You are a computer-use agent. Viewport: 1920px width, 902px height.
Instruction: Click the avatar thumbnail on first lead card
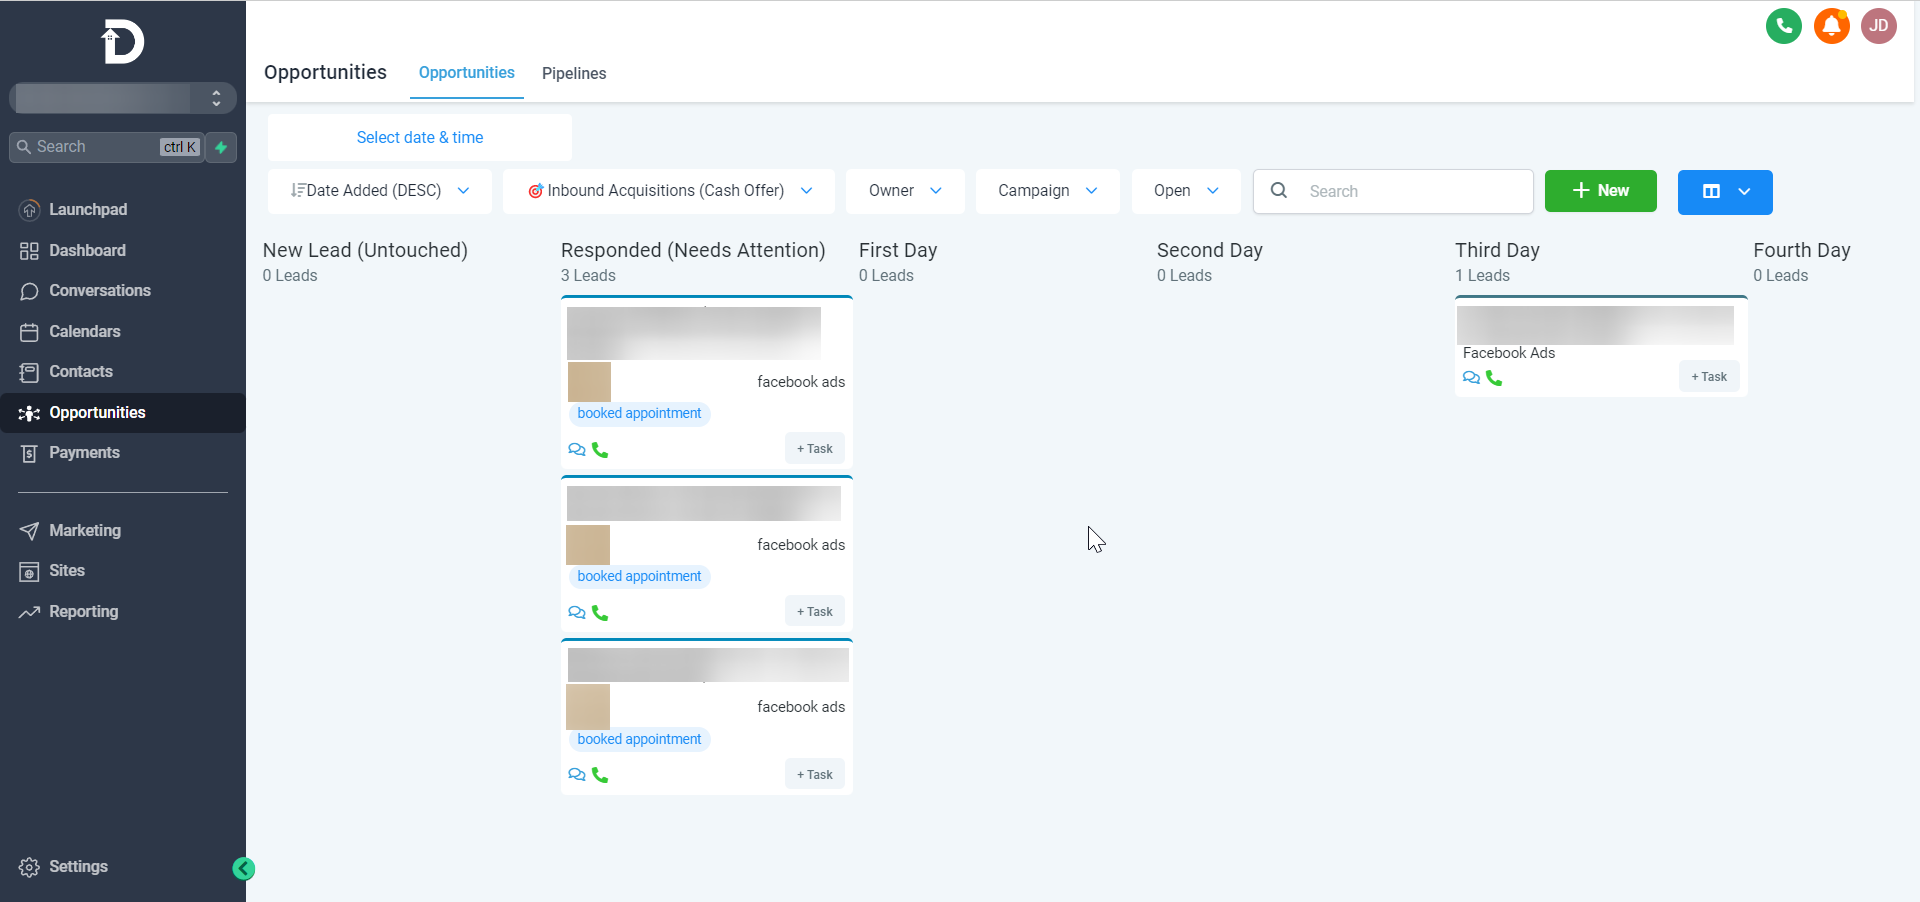click(589, 382)
